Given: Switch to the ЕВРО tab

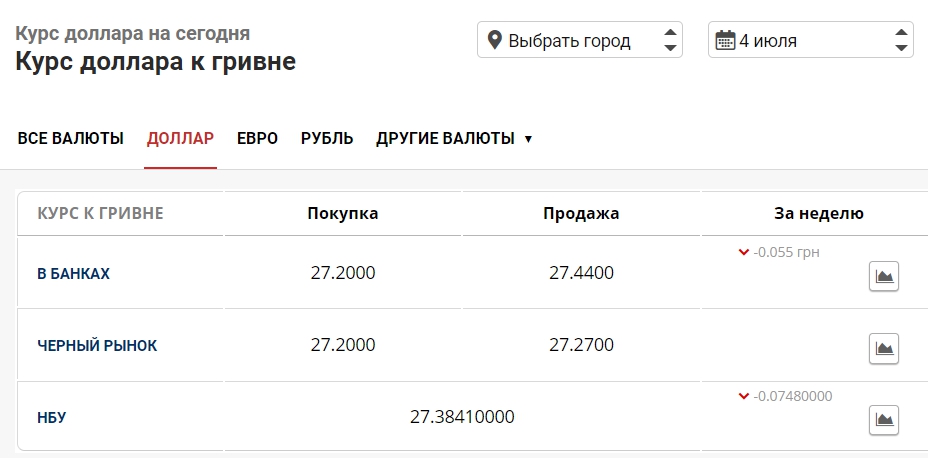Looking at the screenshot, I should coord(257,138).
